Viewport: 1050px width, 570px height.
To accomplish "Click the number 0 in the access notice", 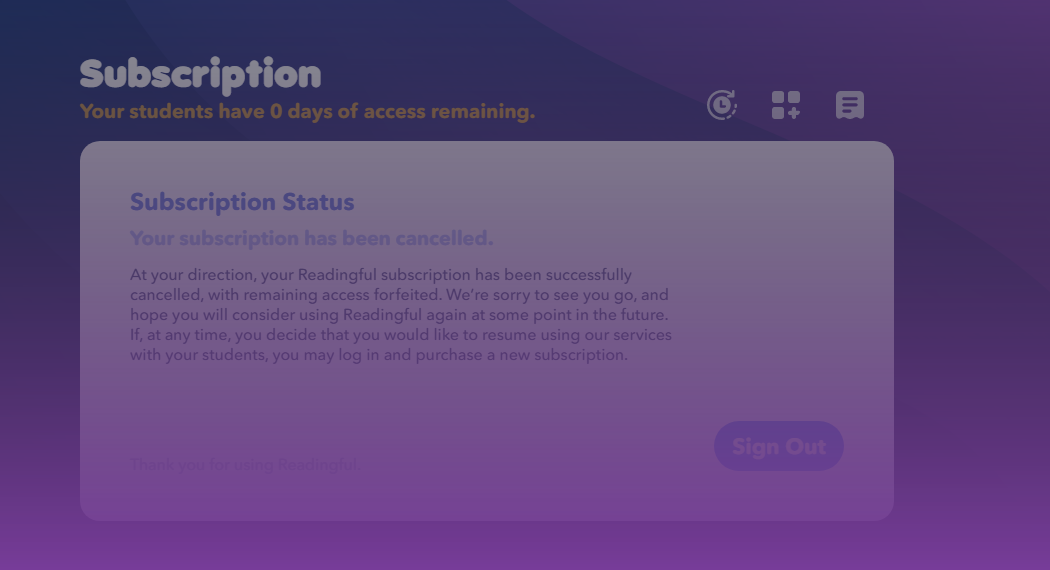I will [x=276, y=111].
